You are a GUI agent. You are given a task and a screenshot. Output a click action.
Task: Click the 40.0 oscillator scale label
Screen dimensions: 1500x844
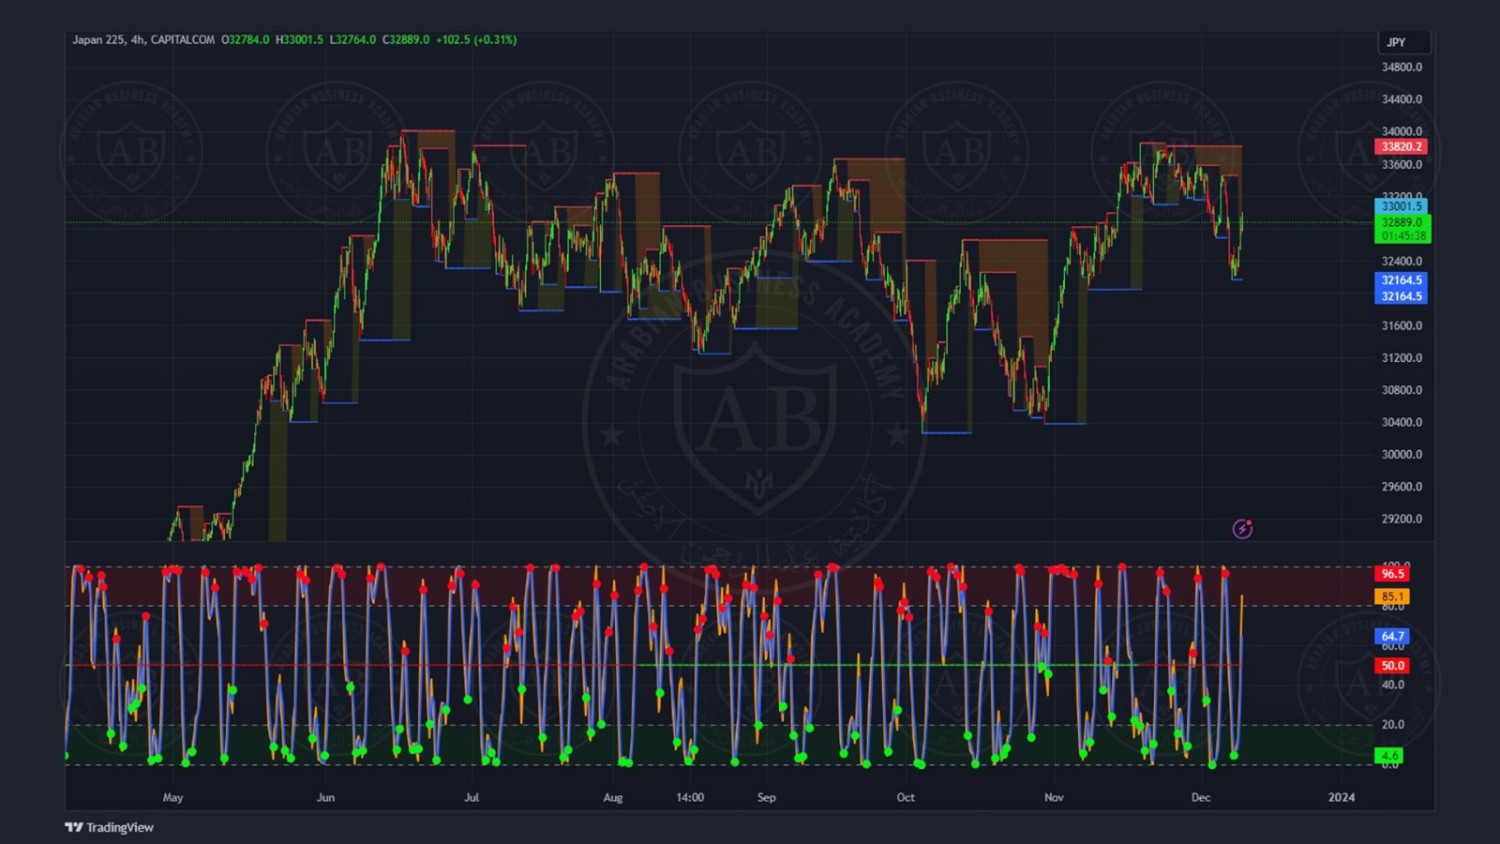click(1393, 685)
